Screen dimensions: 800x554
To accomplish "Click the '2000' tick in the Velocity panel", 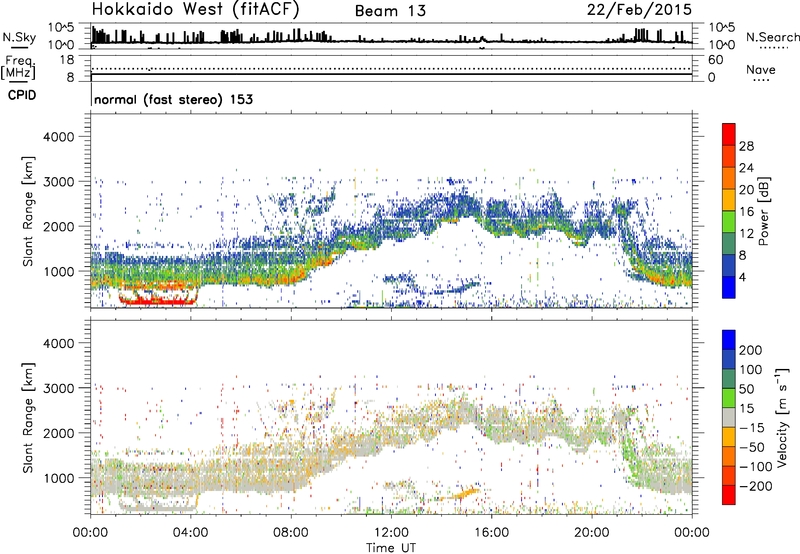I will coord(58,433).
